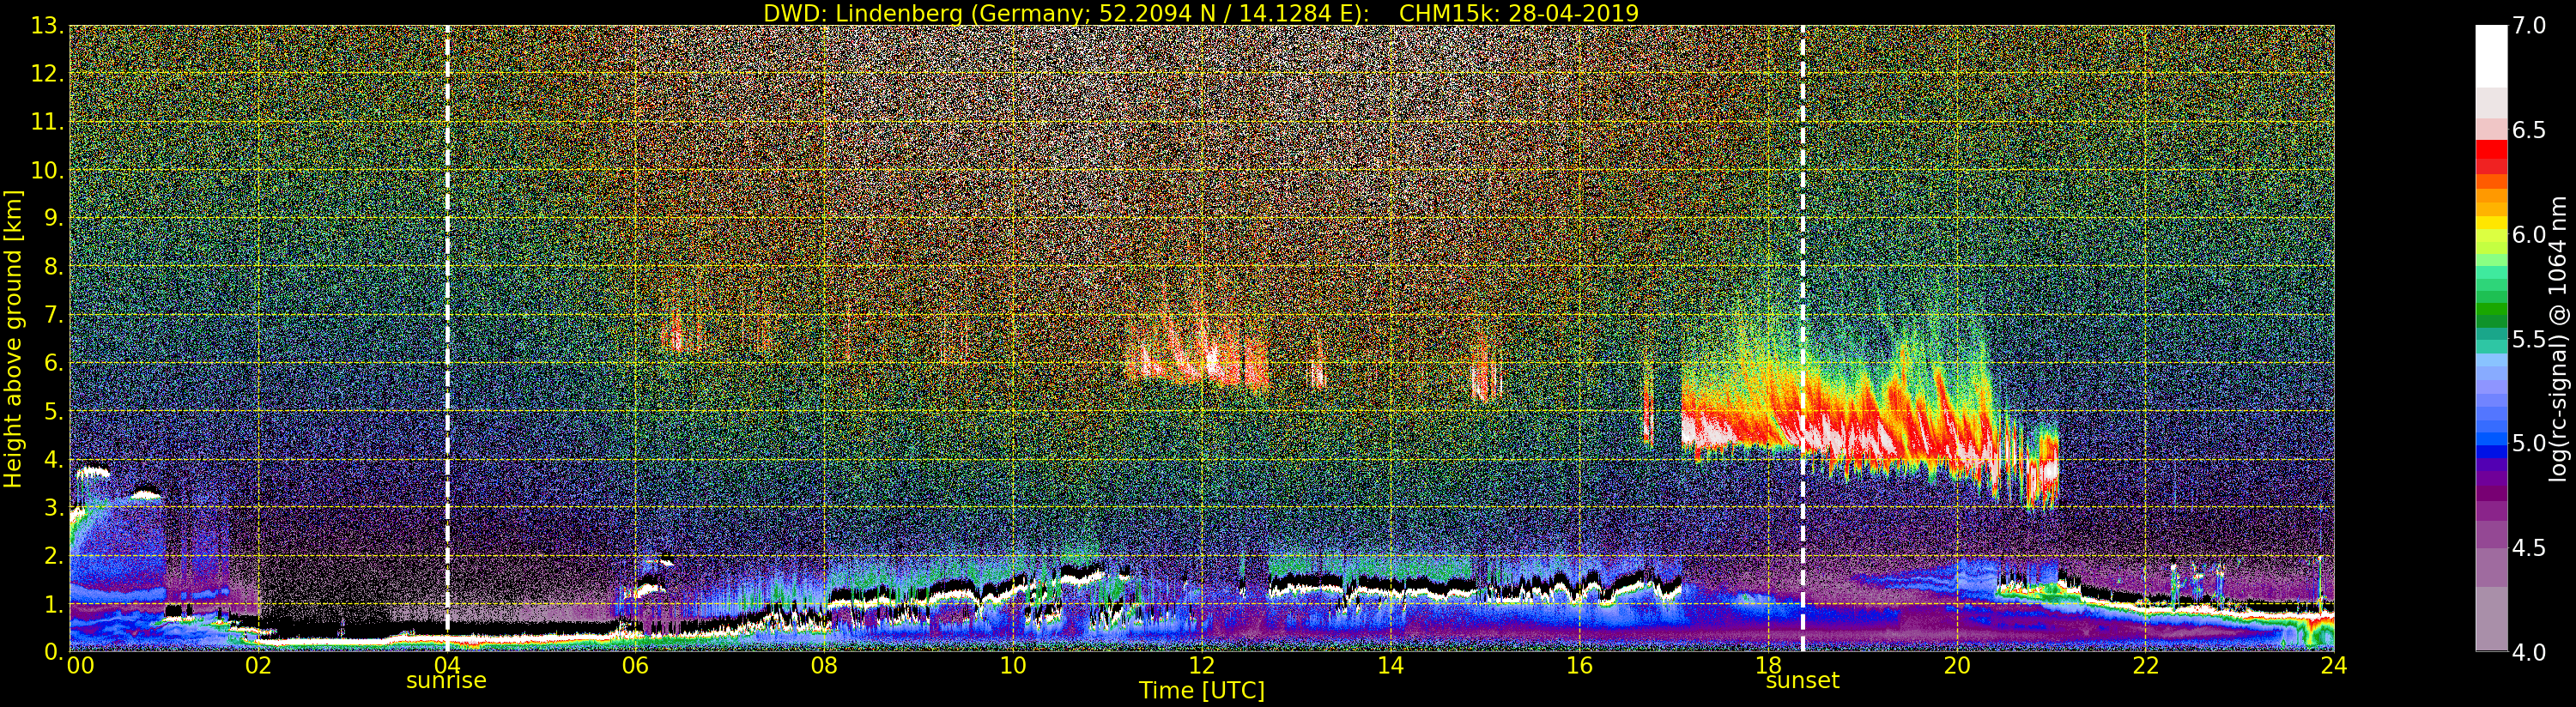Select height axis tick '3.'
The height and width of the screenshot is (707, 2576).
[53, 507]
